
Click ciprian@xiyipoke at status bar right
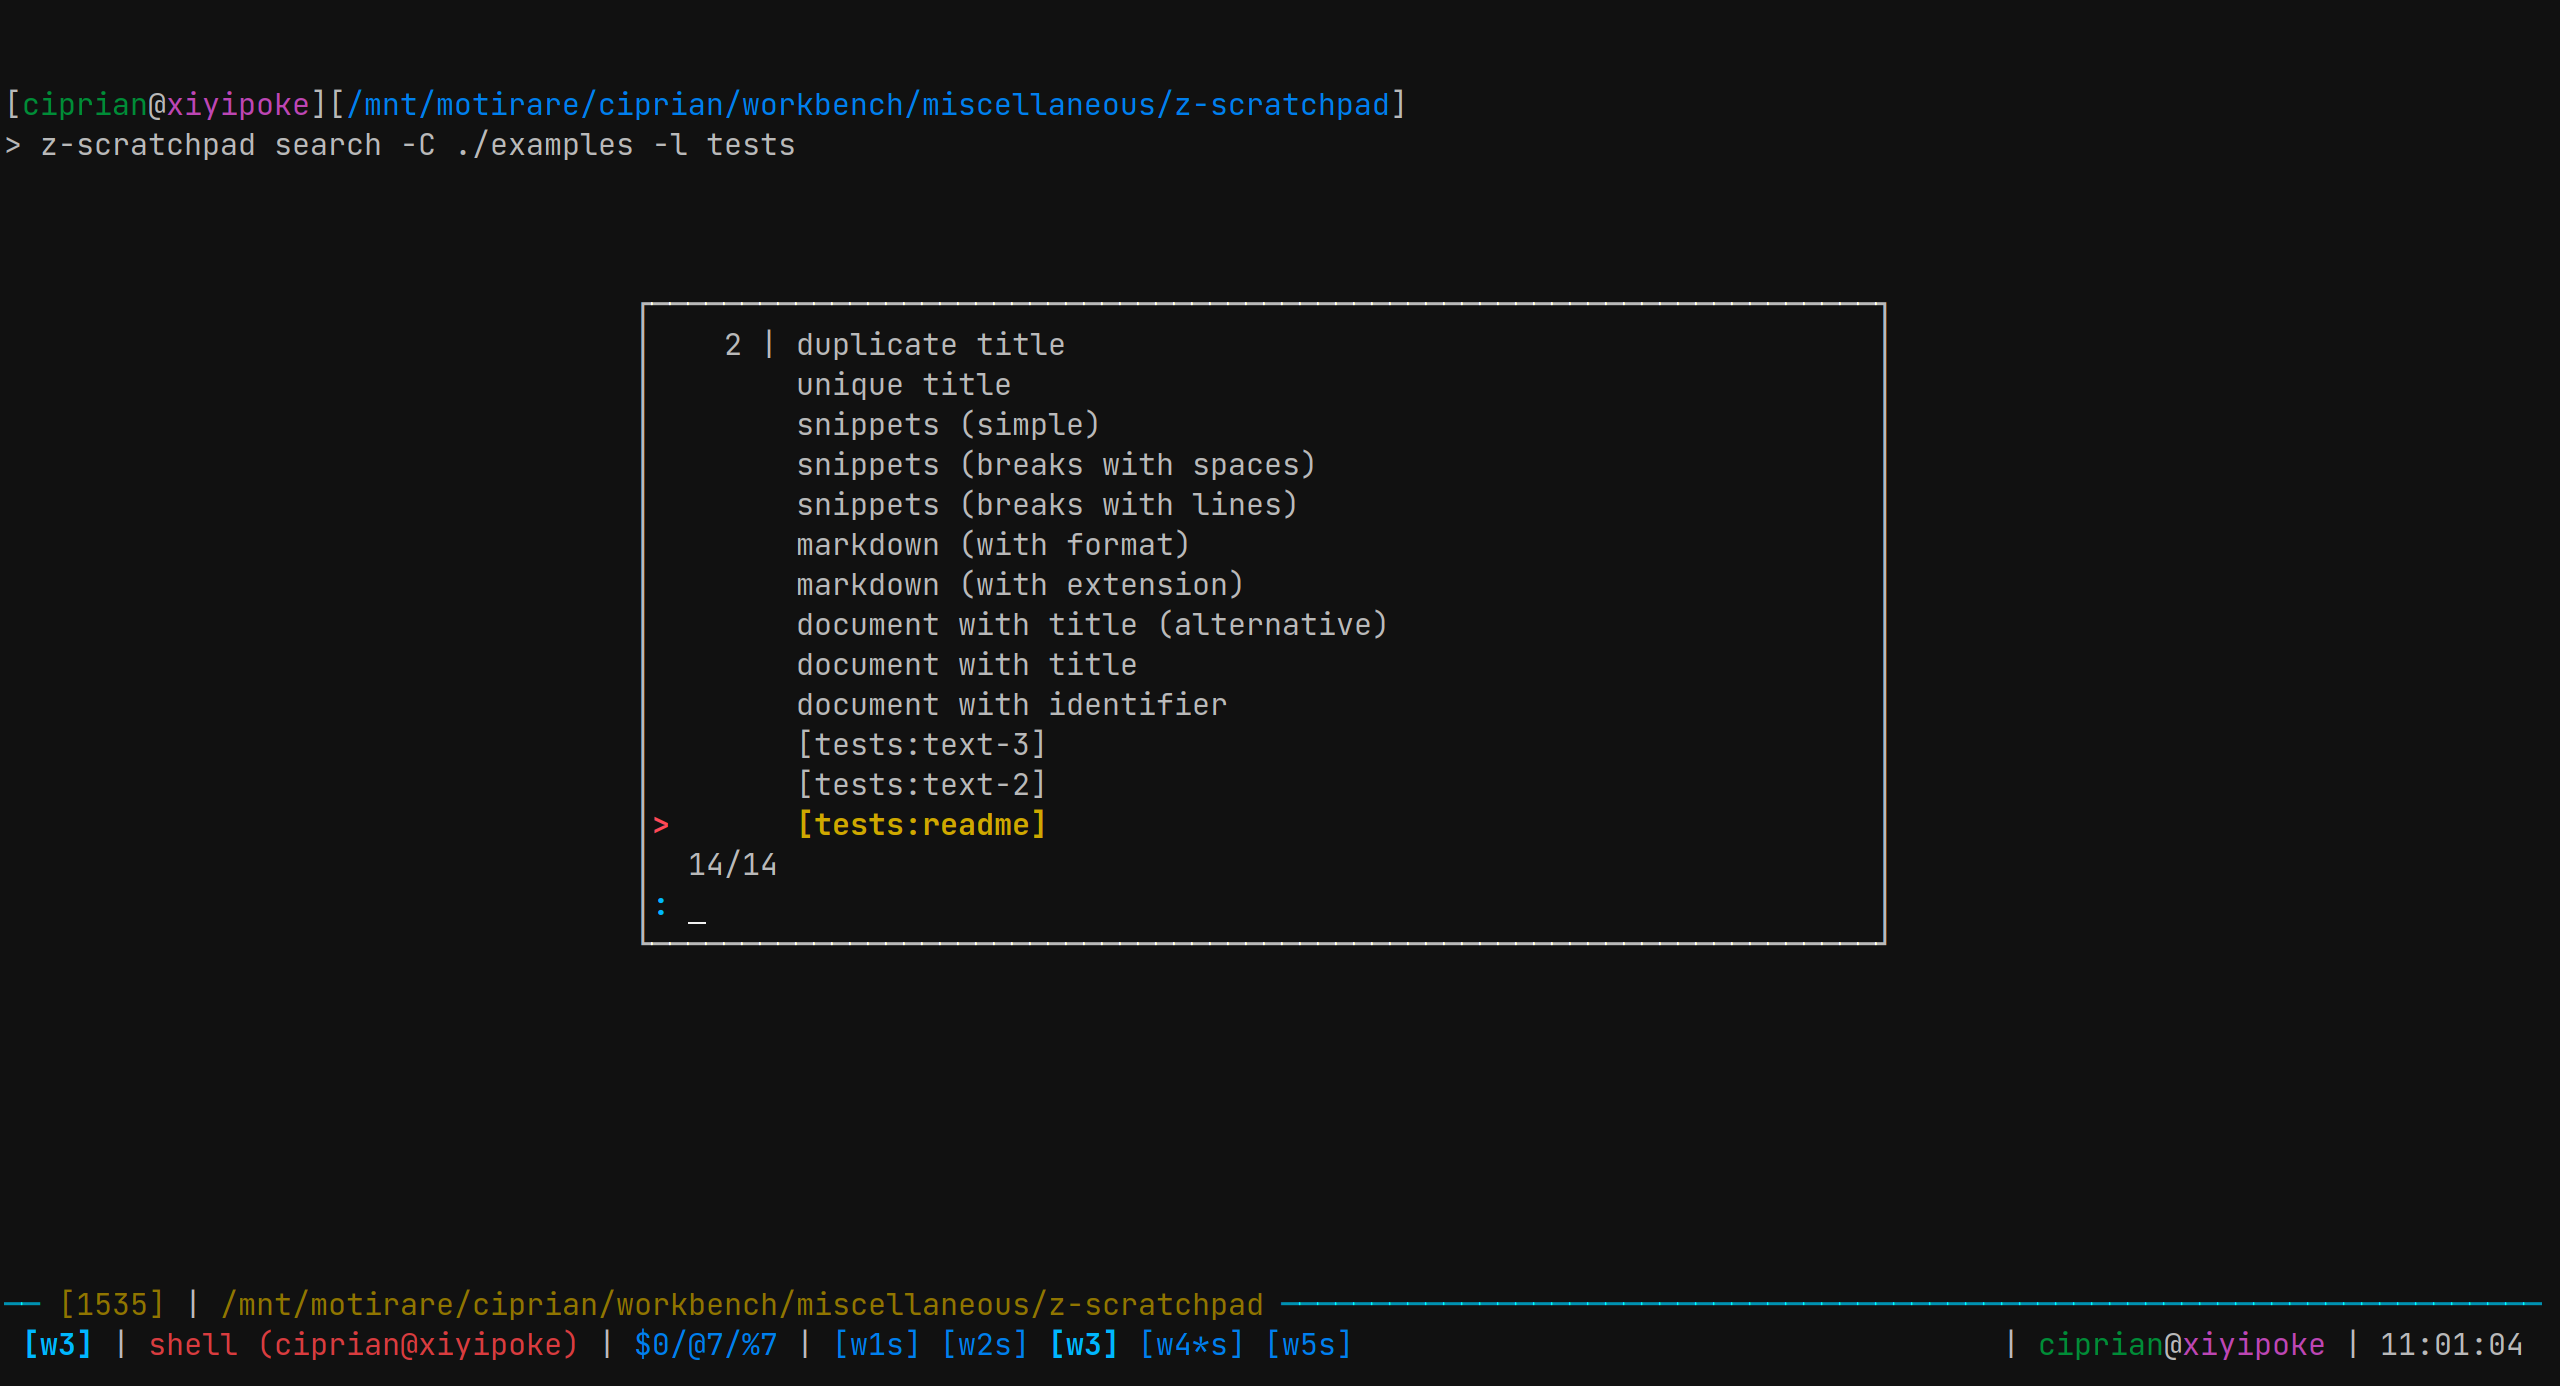coord(2181,1345)
